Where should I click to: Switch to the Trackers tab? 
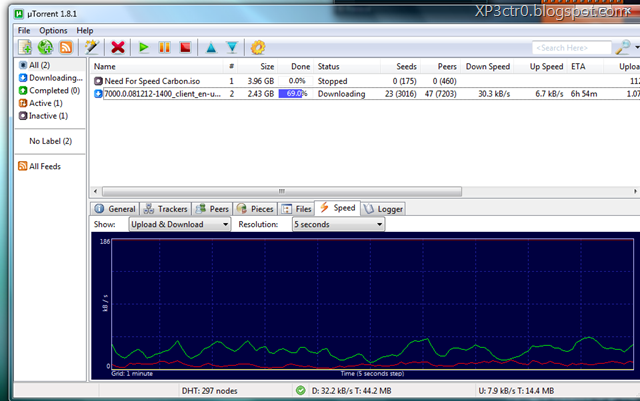(166, 209)
